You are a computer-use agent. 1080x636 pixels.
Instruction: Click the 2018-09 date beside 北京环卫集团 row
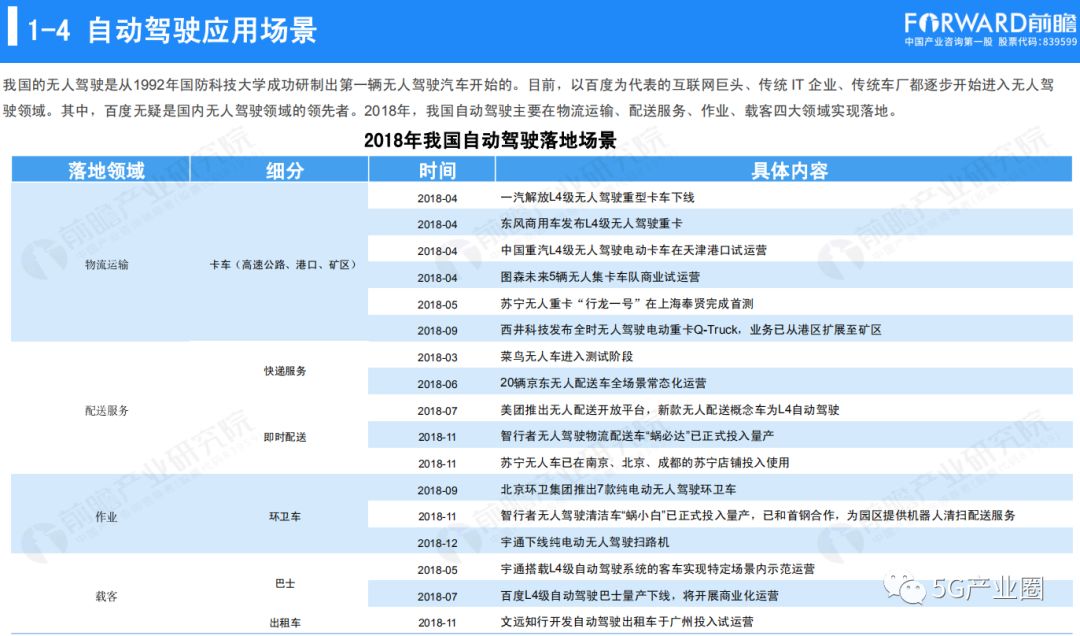click(x=437, y=491)
